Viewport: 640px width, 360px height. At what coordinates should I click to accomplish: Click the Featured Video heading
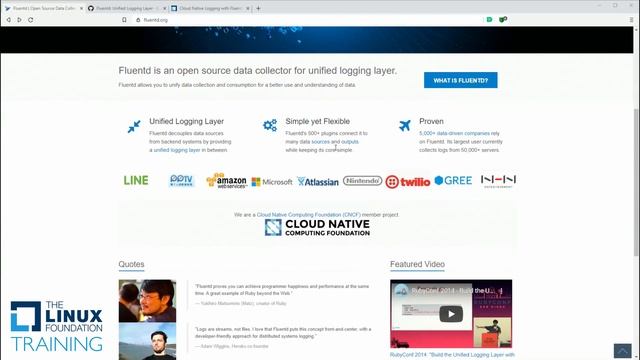[x=417, y=264]
